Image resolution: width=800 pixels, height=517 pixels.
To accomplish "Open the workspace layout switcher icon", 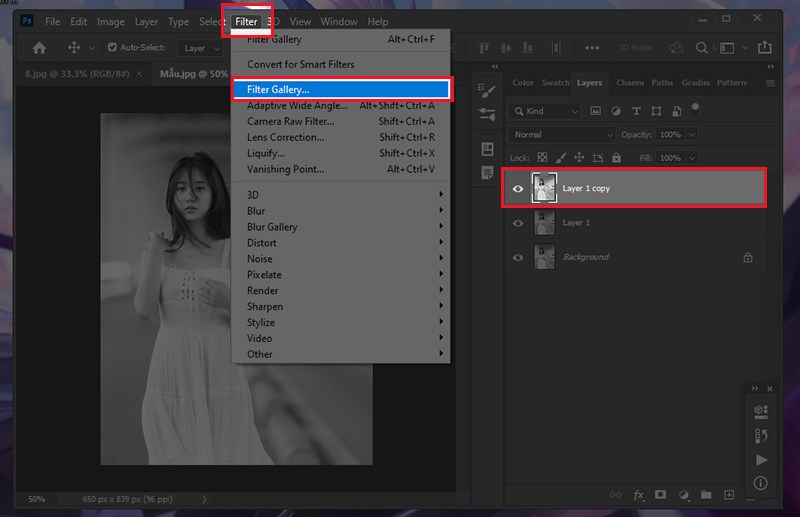I will 727,48.
